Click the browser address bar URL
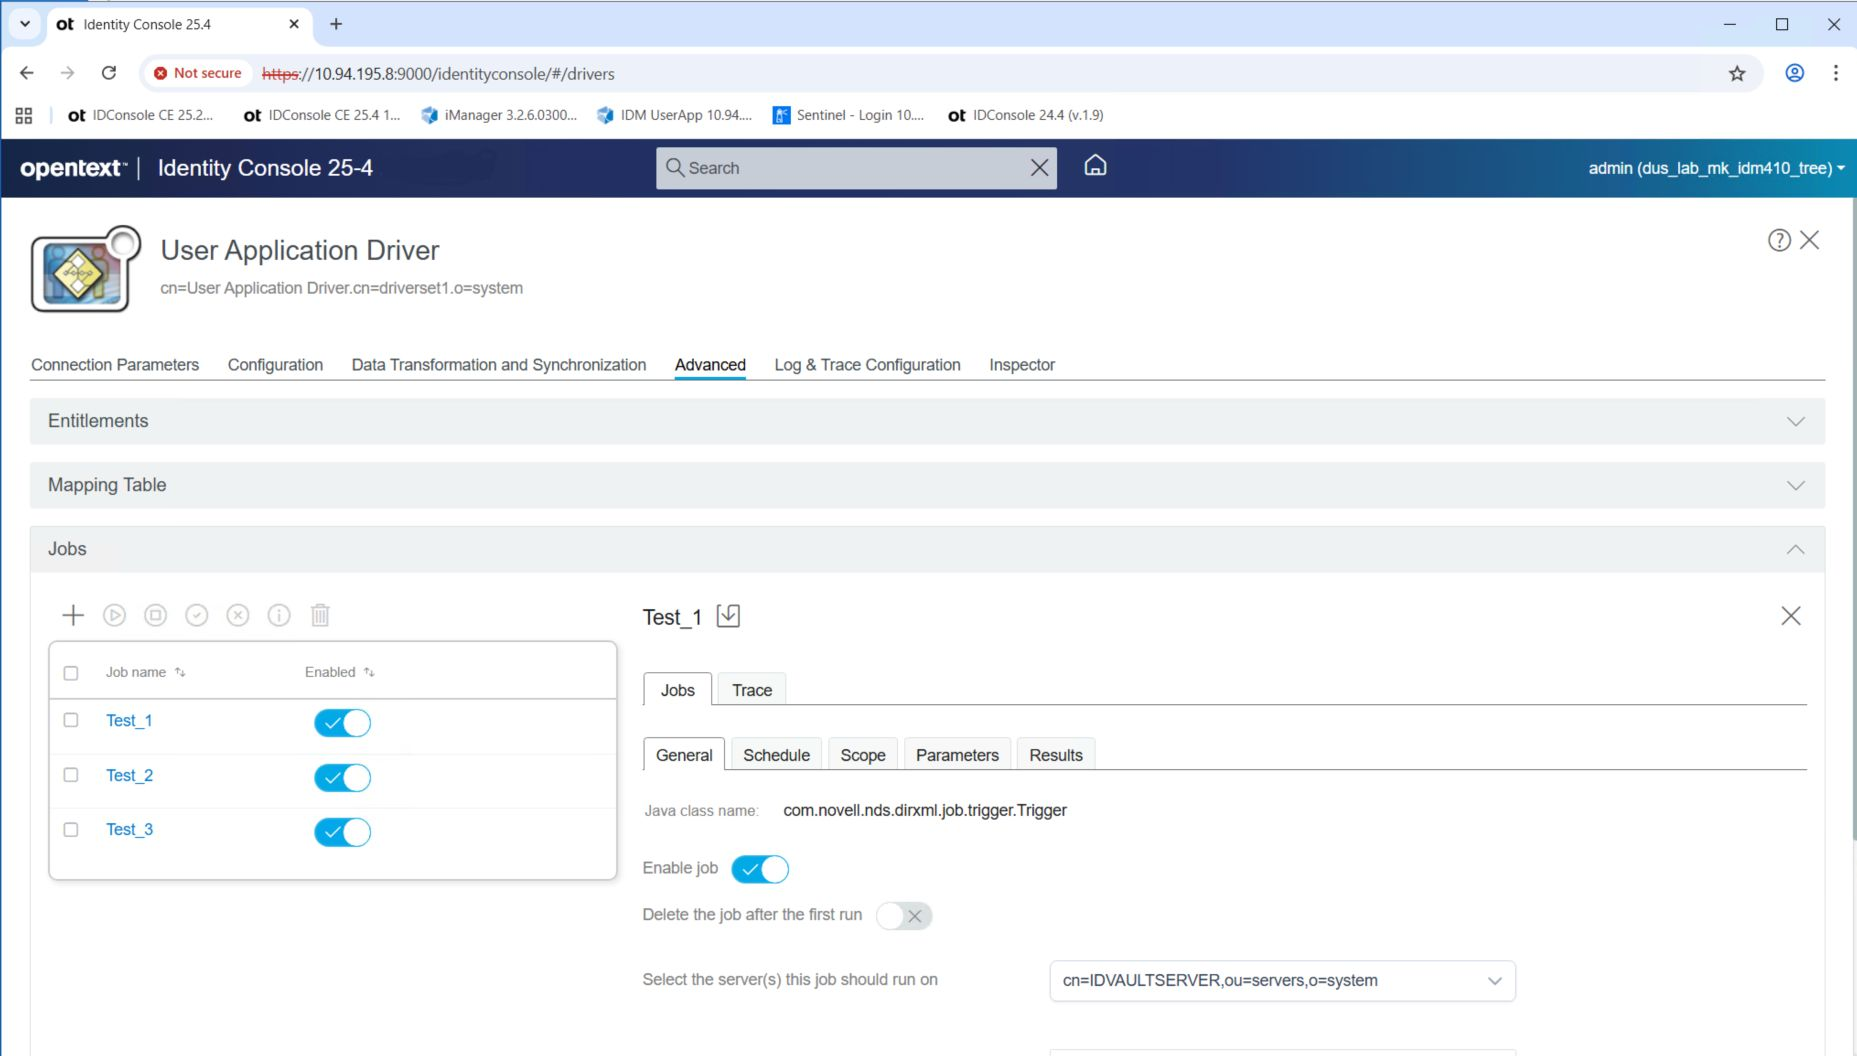This screenshot has width=1857, height=1056. pyautogui.click(x=438, y=74)
